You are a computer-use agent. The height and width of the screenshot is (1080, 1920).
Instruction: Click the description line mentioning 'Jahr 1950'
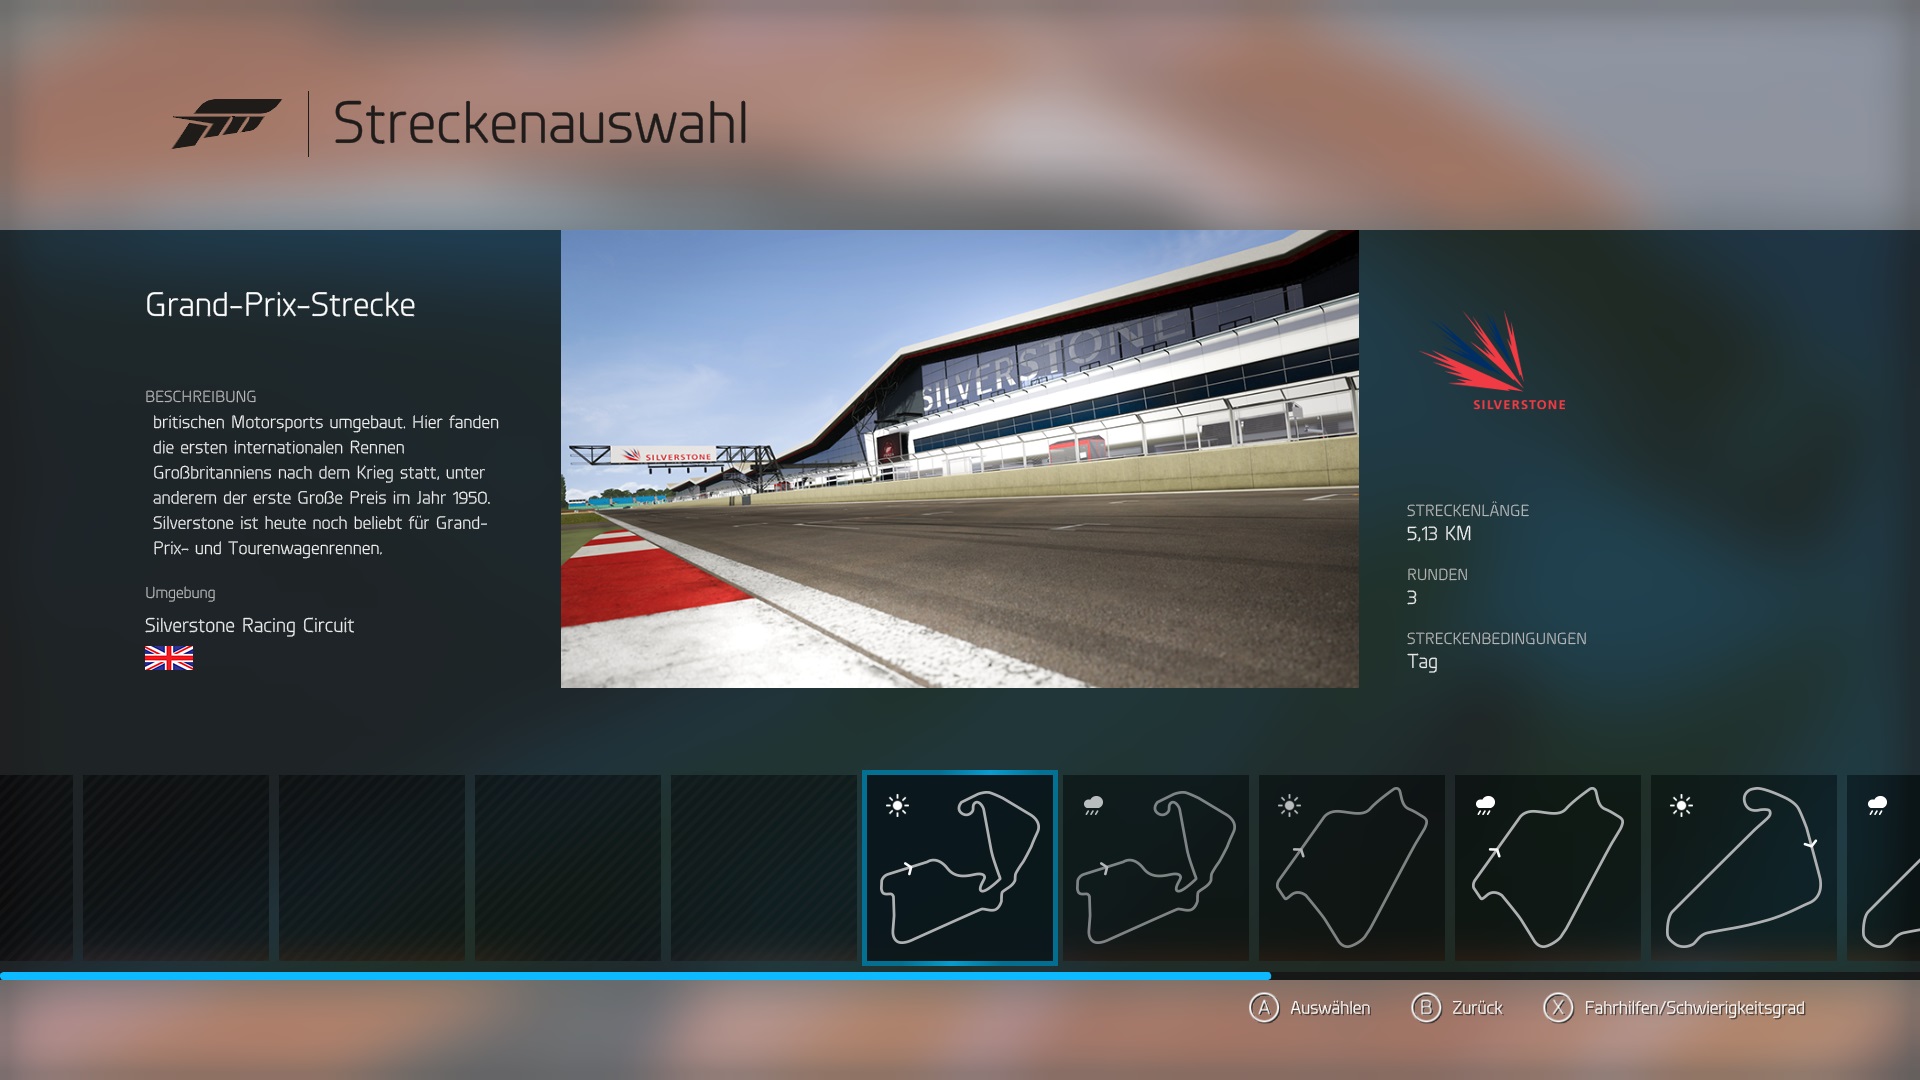click(x=321, y=498)
